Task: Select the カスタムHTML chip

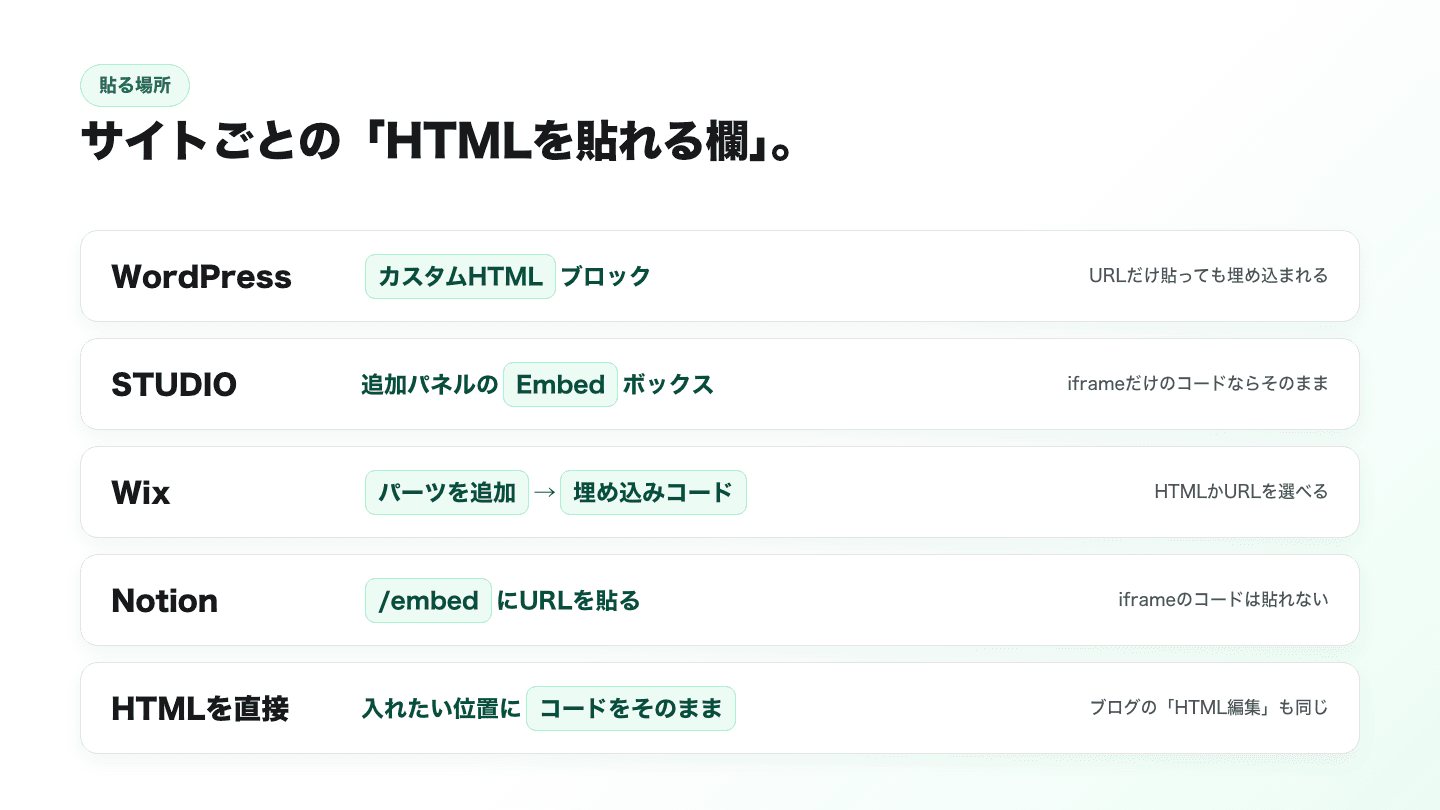Action: tap(460, 276)
